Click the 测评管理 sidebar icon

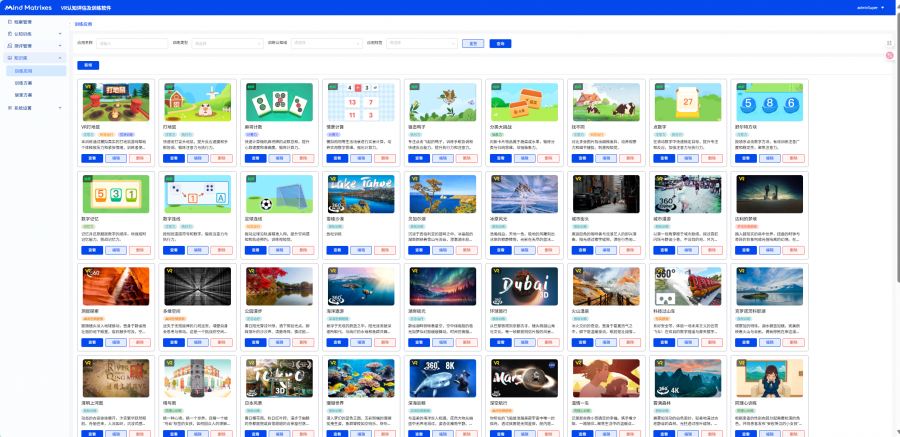[x=7, y=46]
